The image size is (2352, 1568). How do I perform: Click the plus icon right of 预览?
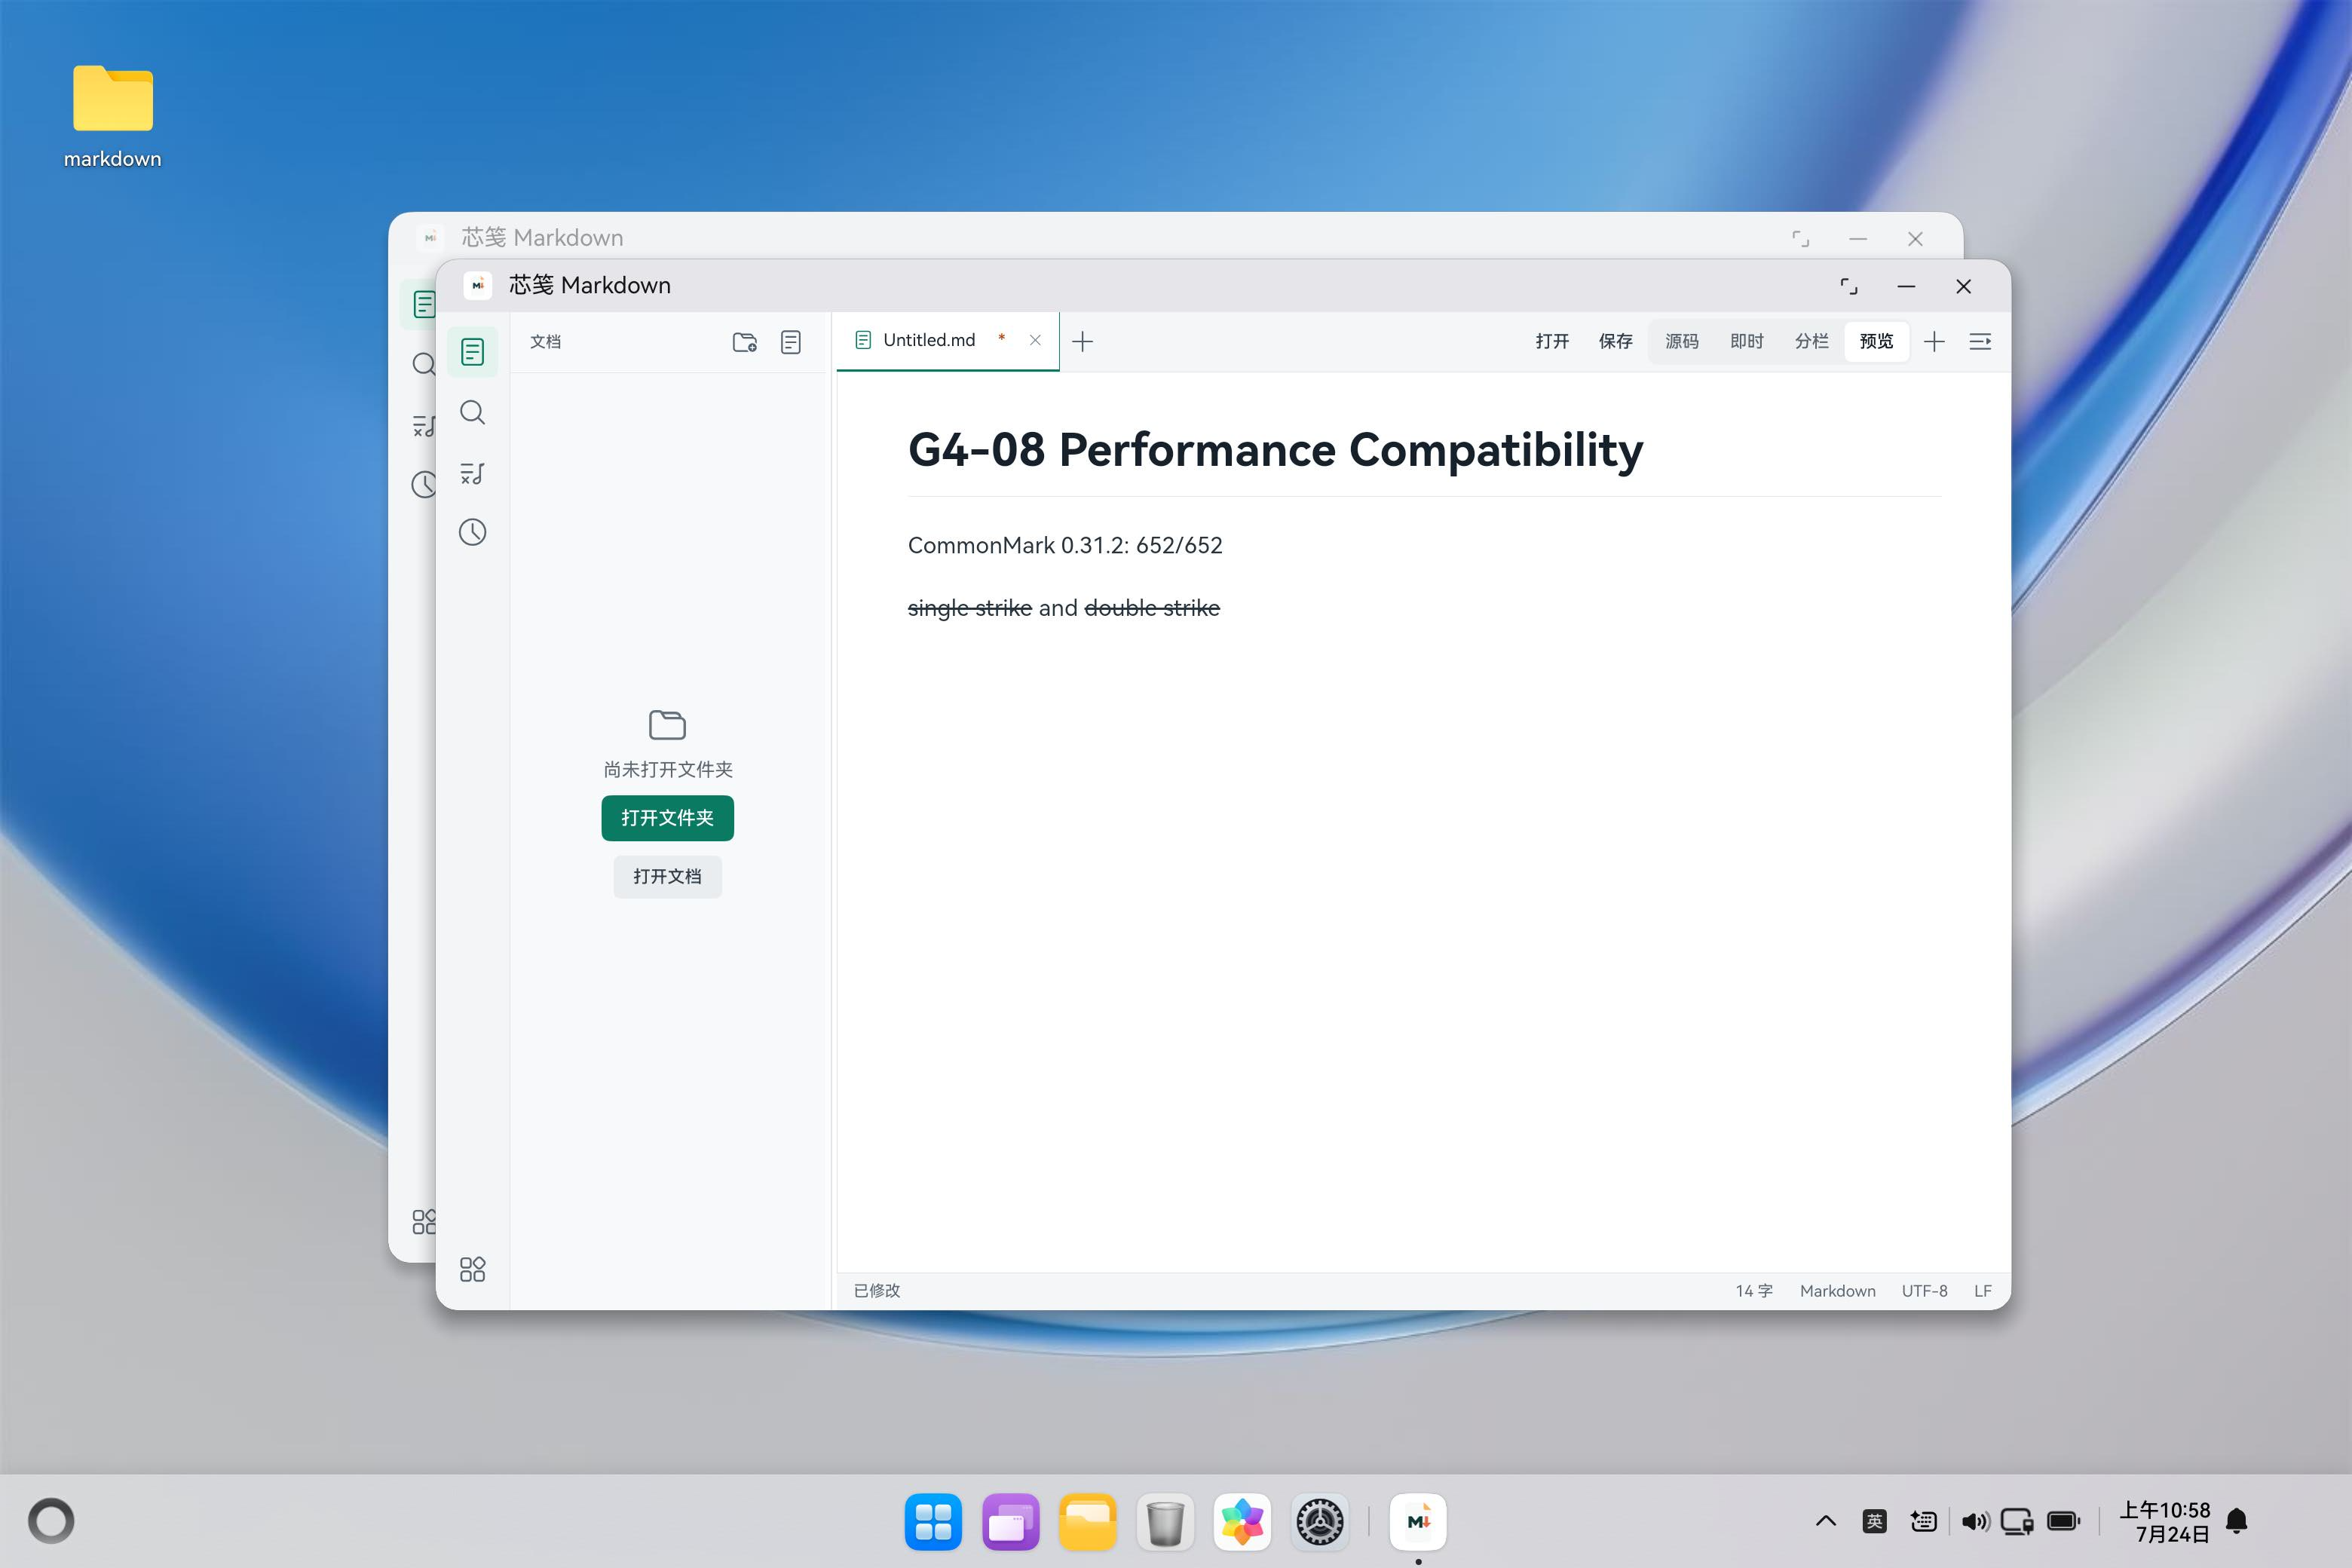click(1934, 342)
